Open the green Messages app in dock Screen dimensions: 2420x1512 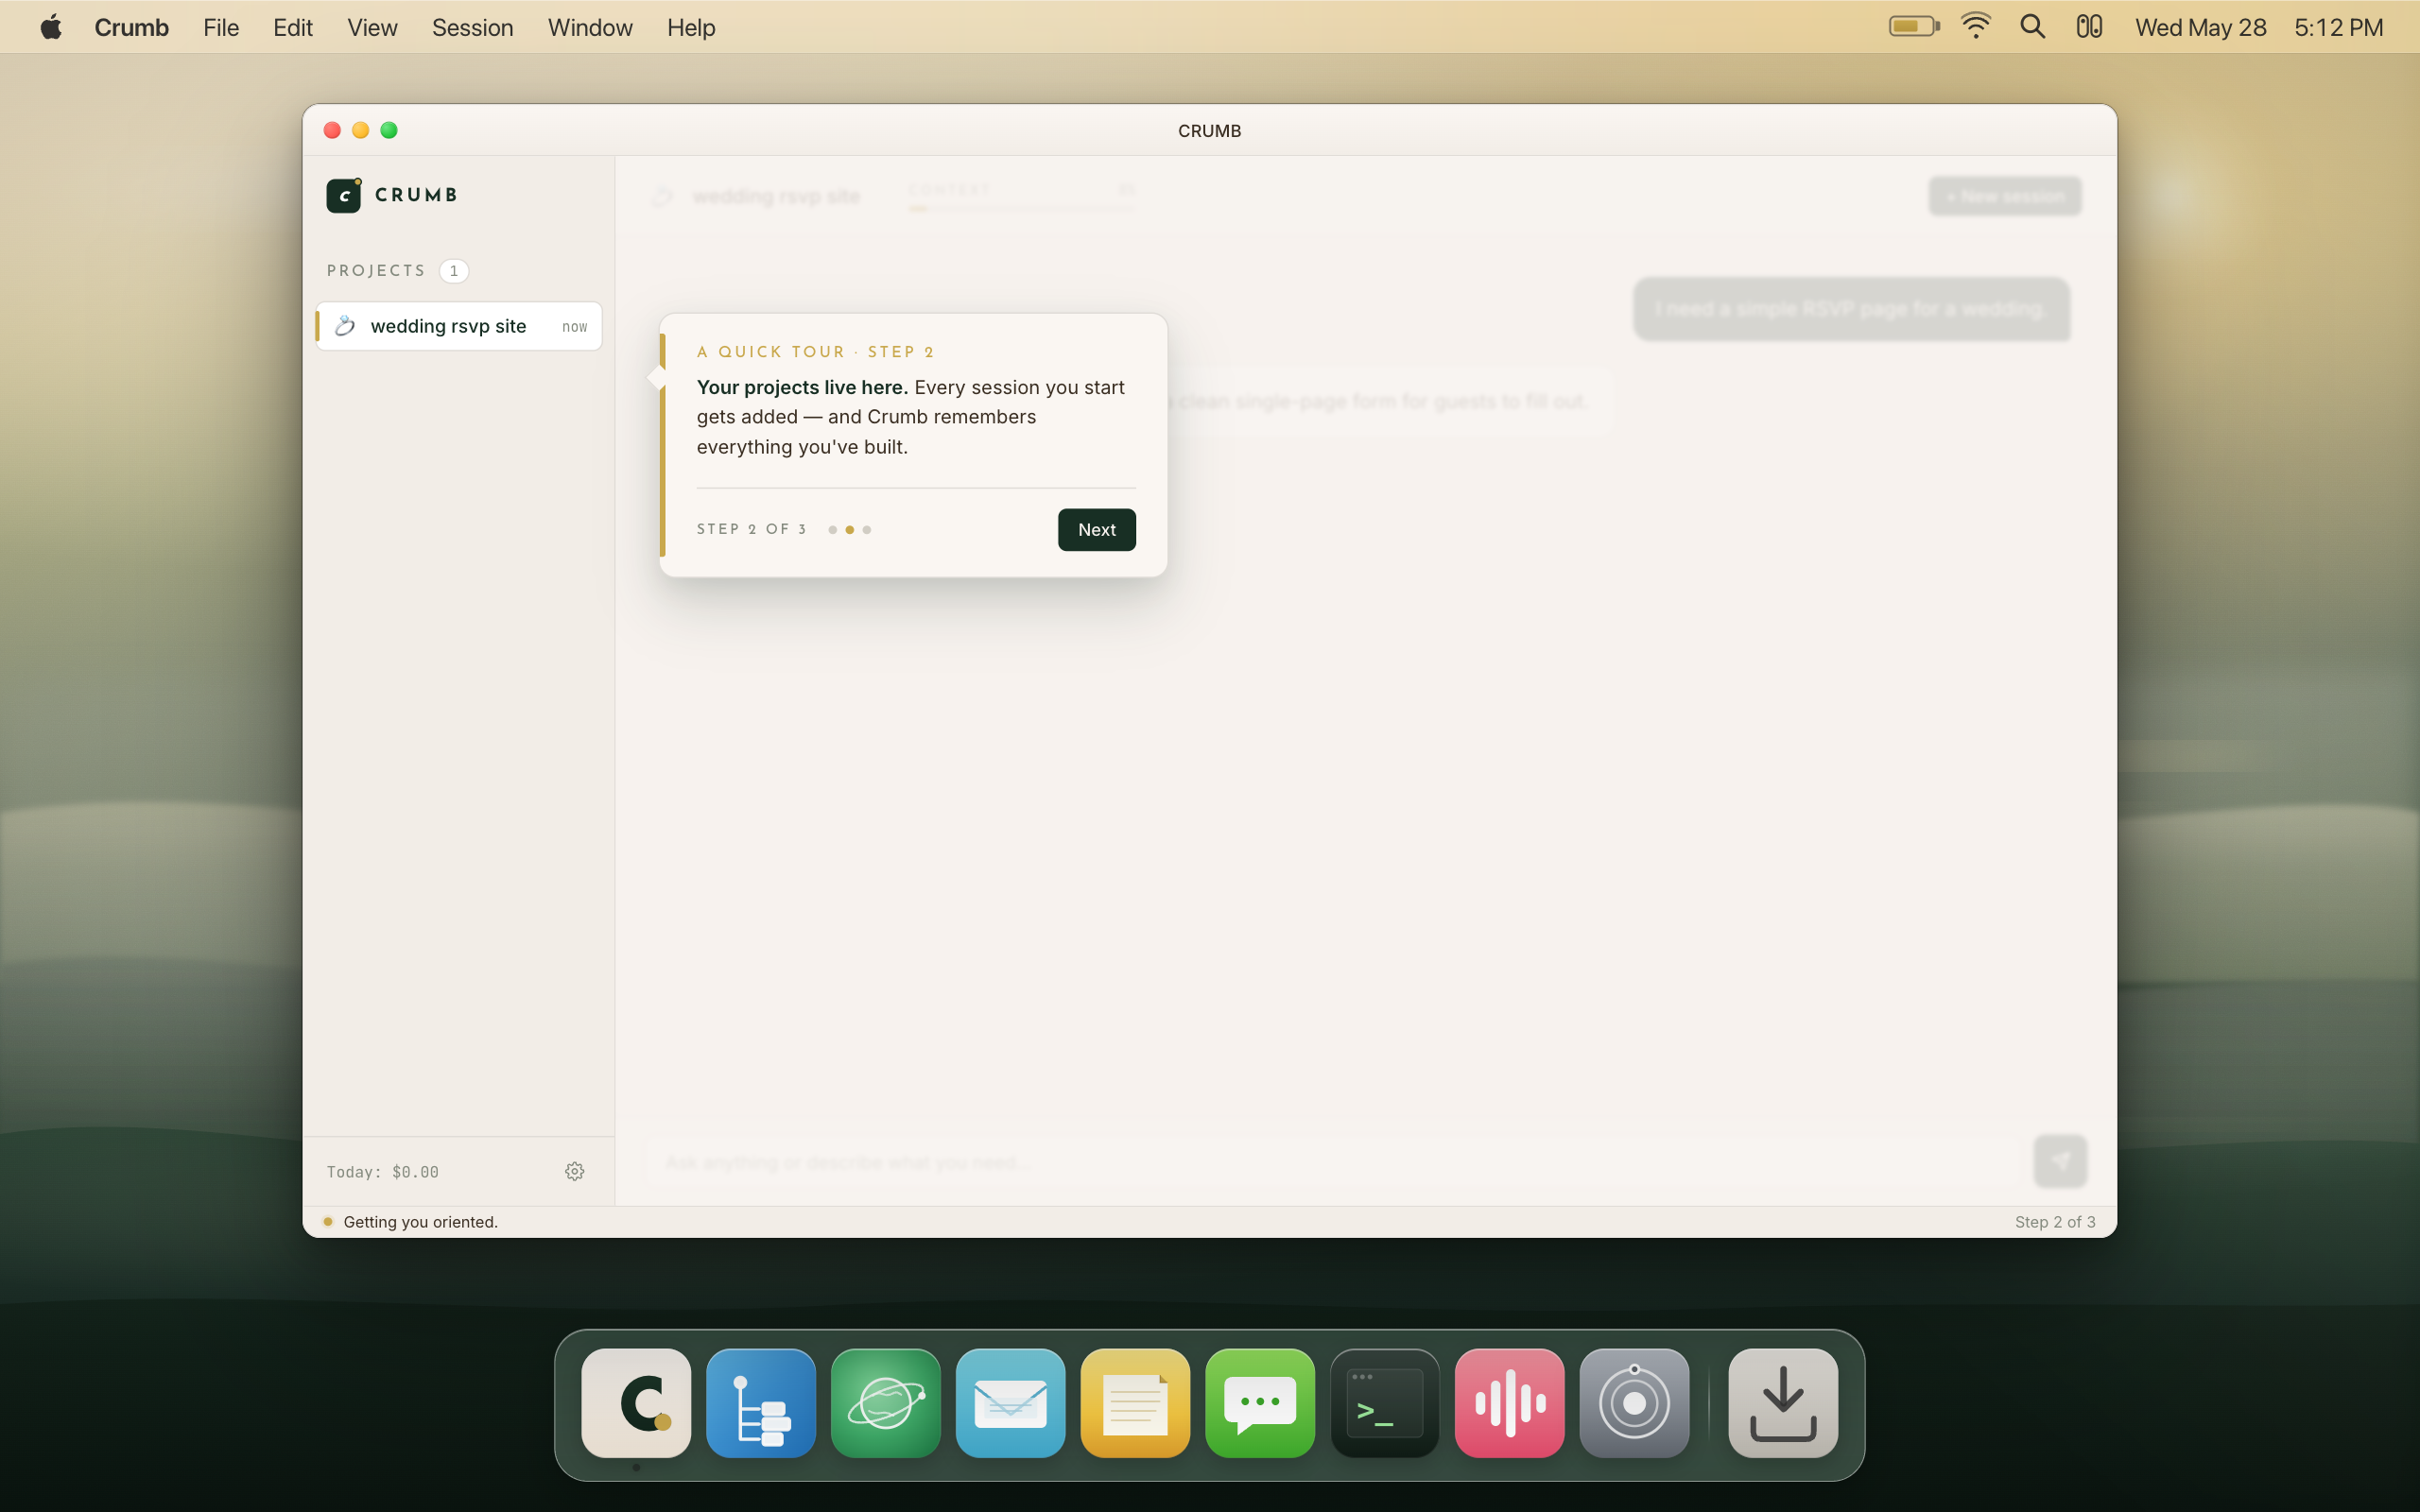[1260, 1403]
